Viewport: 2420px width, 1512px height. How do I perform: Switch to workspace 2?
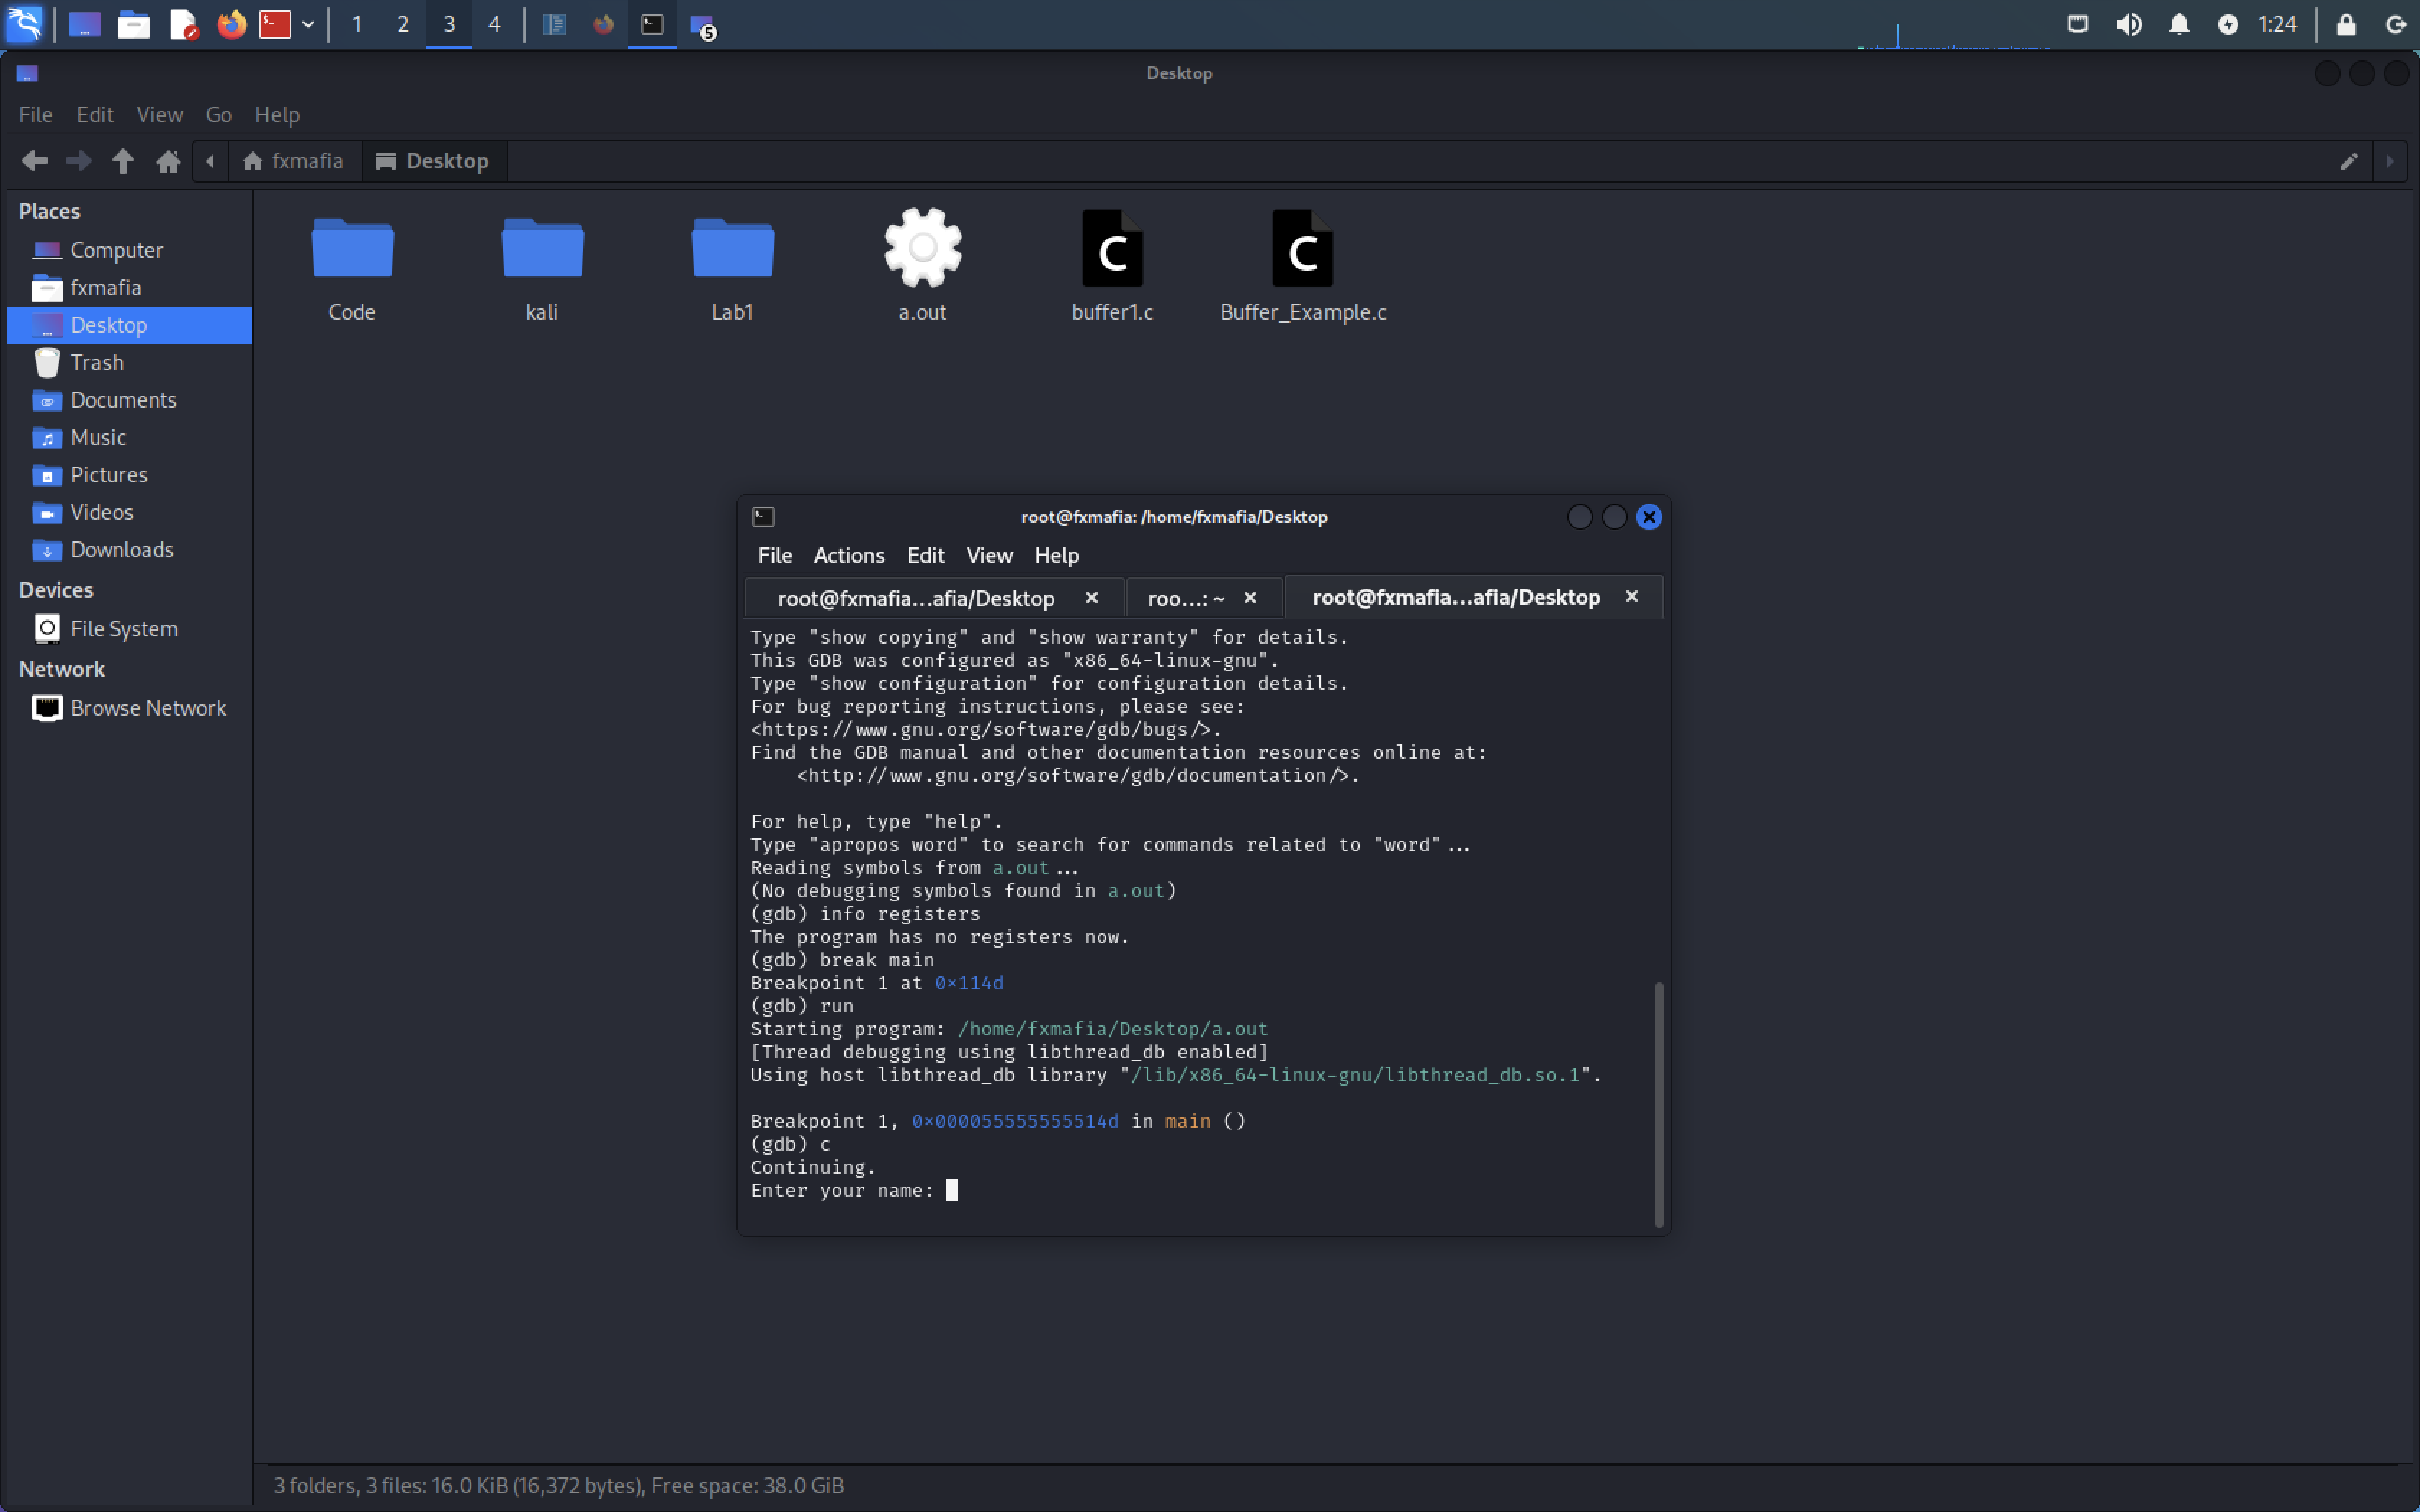coord(403,24)
